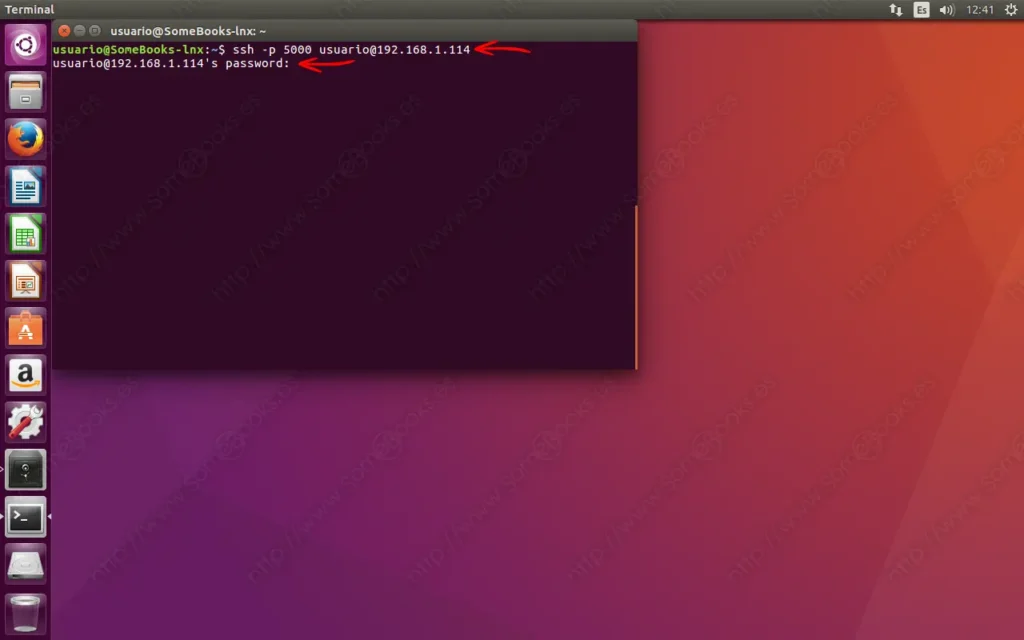Launch the Files file manager
Viewport: 1024px width, 640px height.
point(25,92)
